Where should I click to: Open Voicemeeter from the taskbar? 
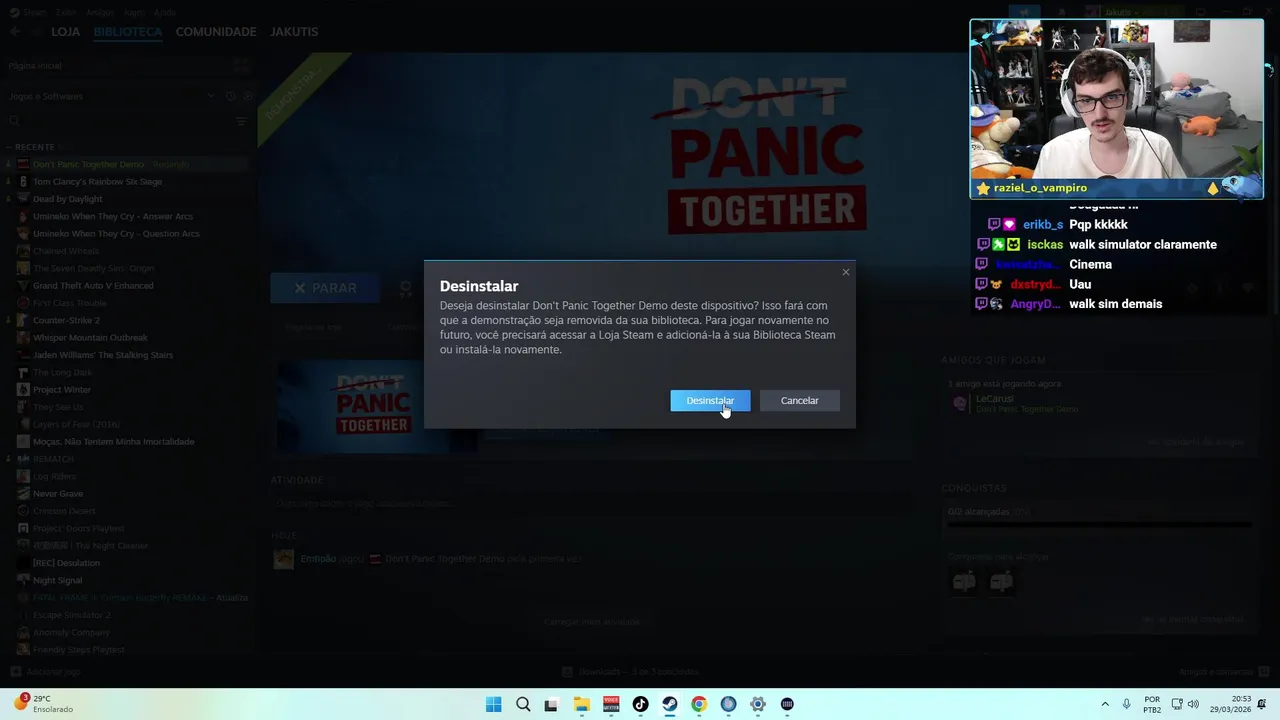pos(611,704)
